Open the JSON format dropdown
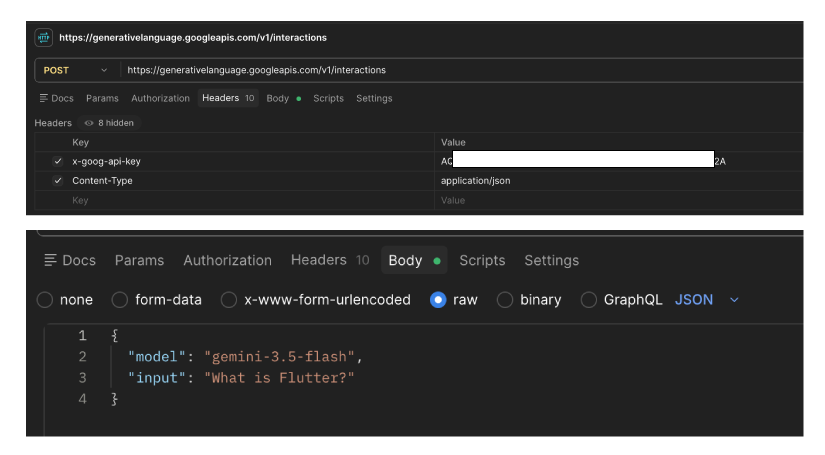825x455 pixels. (707, 300)
